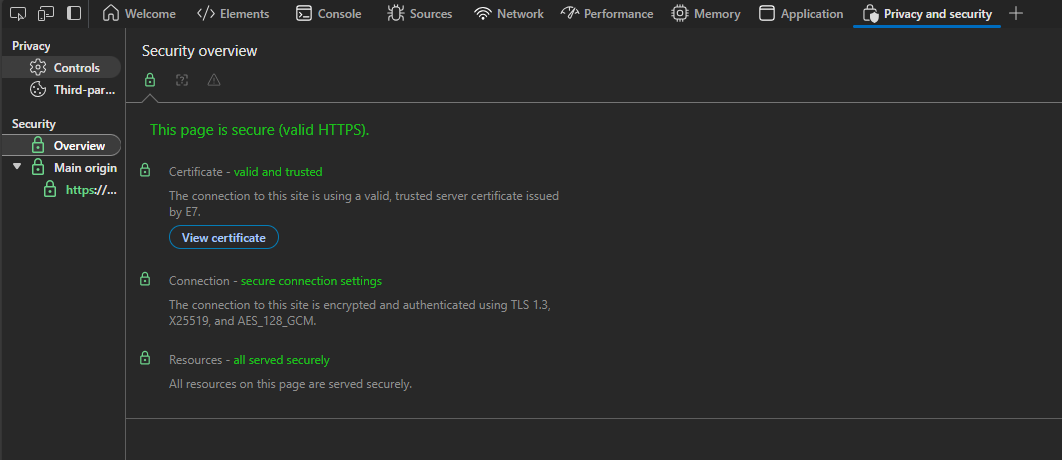
Task: Click the green lock security state icon
Action: pos(150,80)
